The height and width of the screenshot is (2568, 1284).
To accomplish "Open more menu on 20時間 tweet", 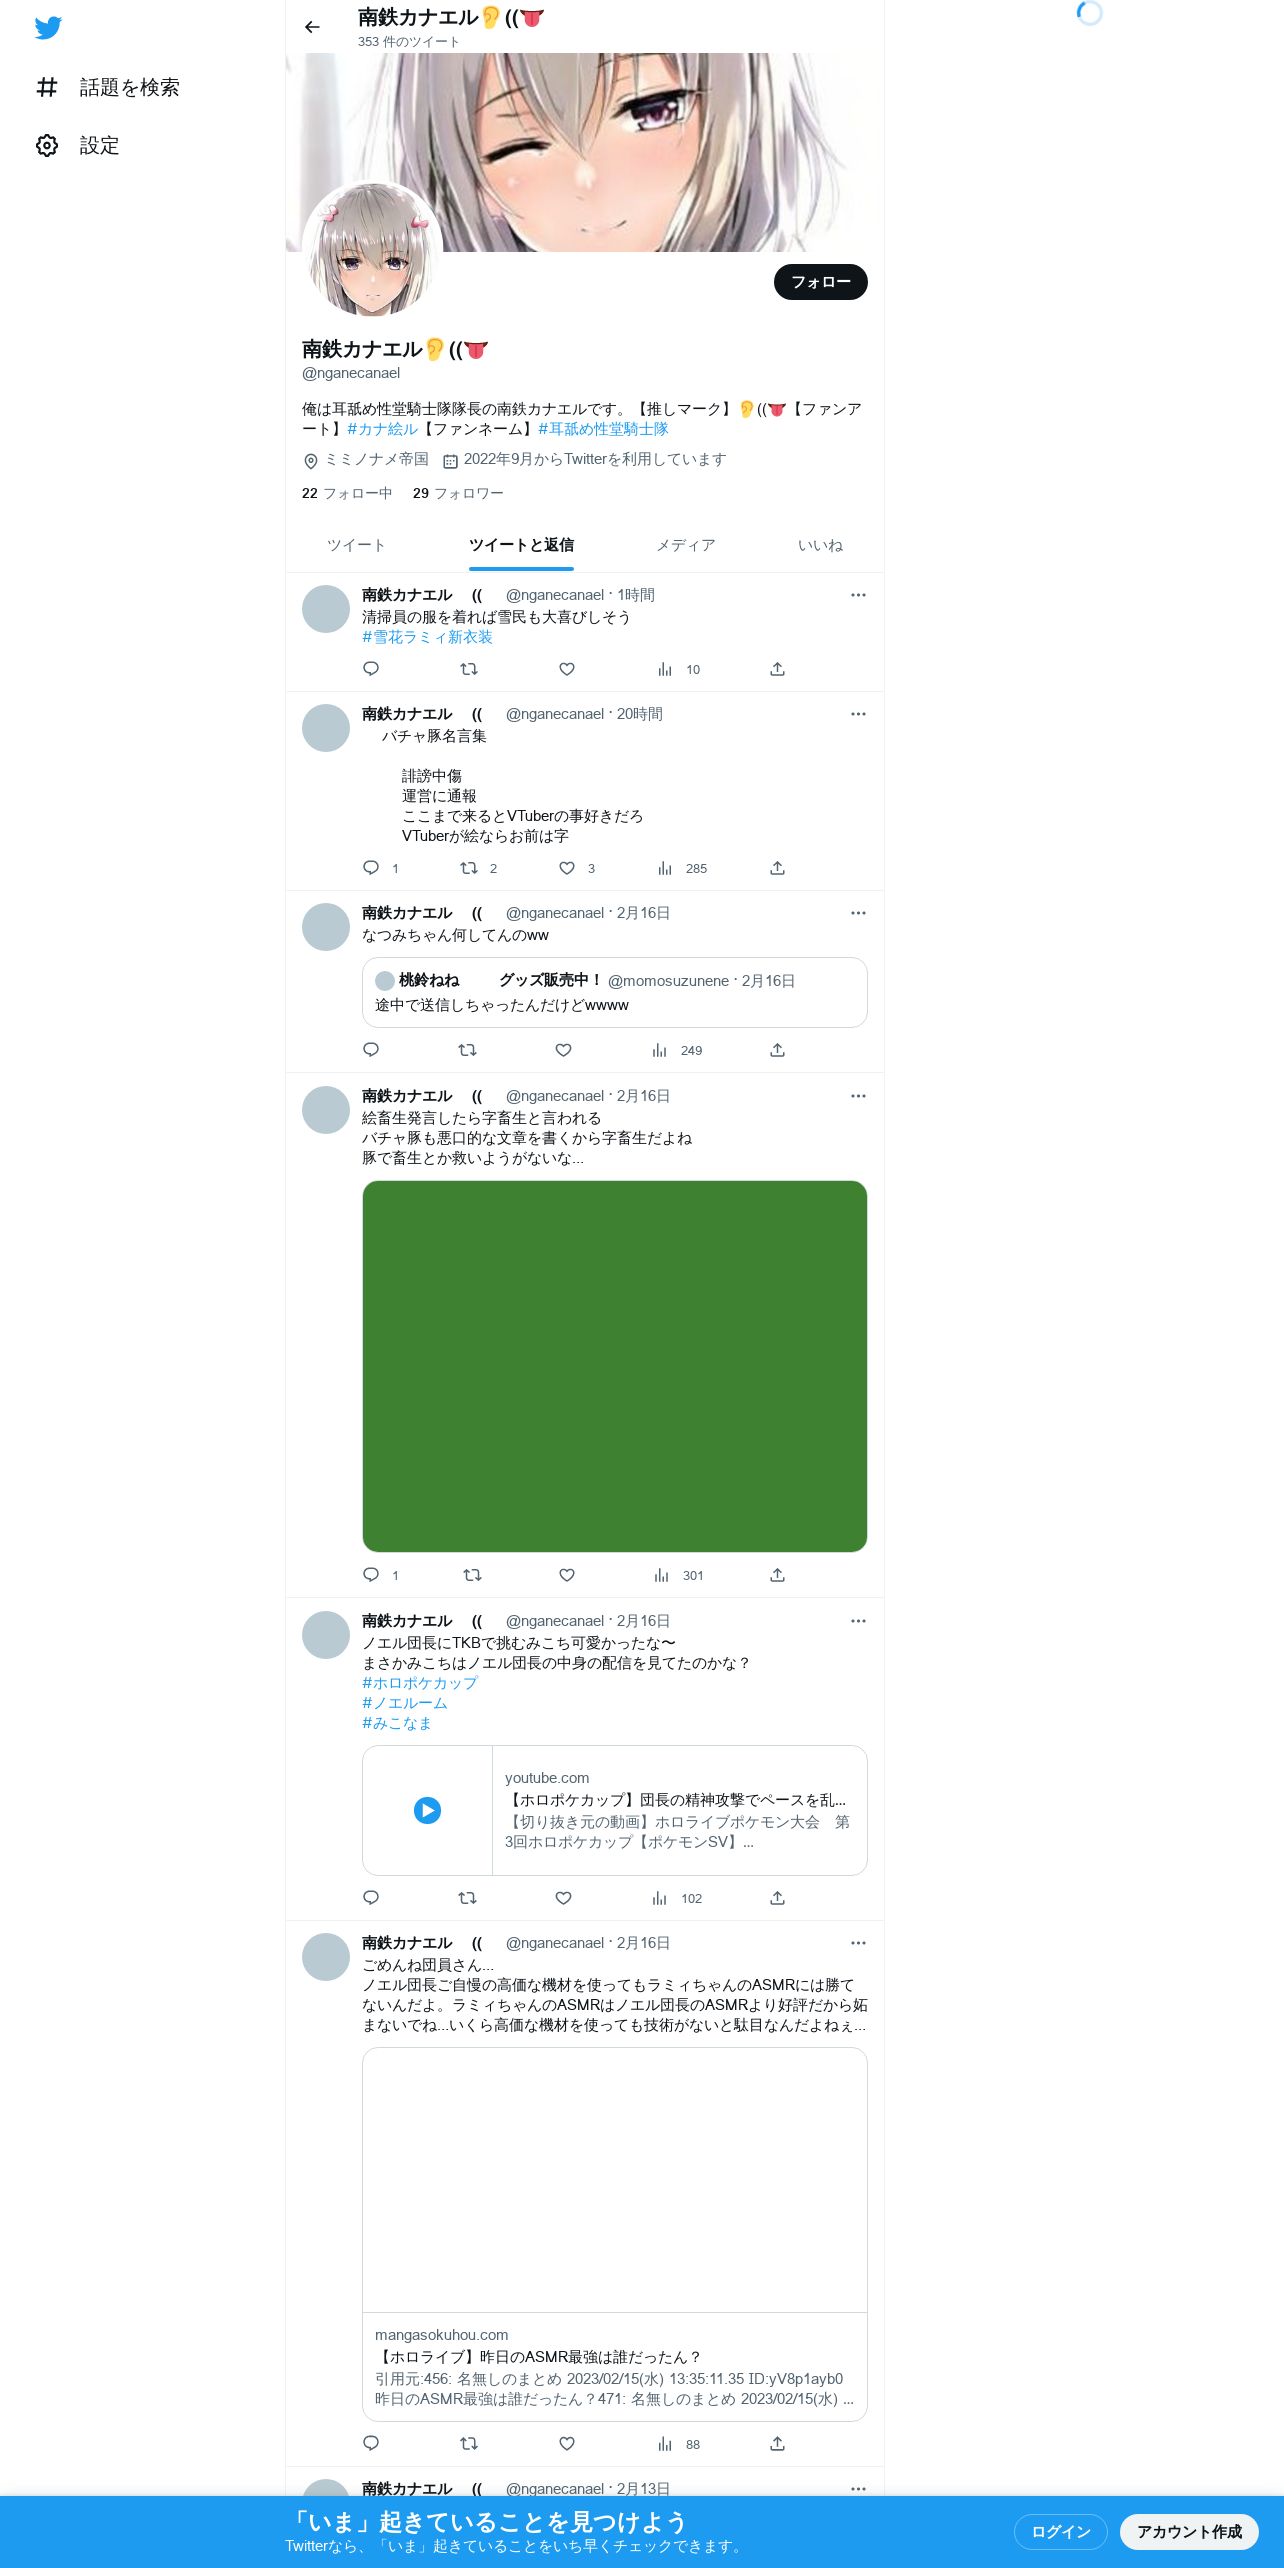I will click(858, 714).
